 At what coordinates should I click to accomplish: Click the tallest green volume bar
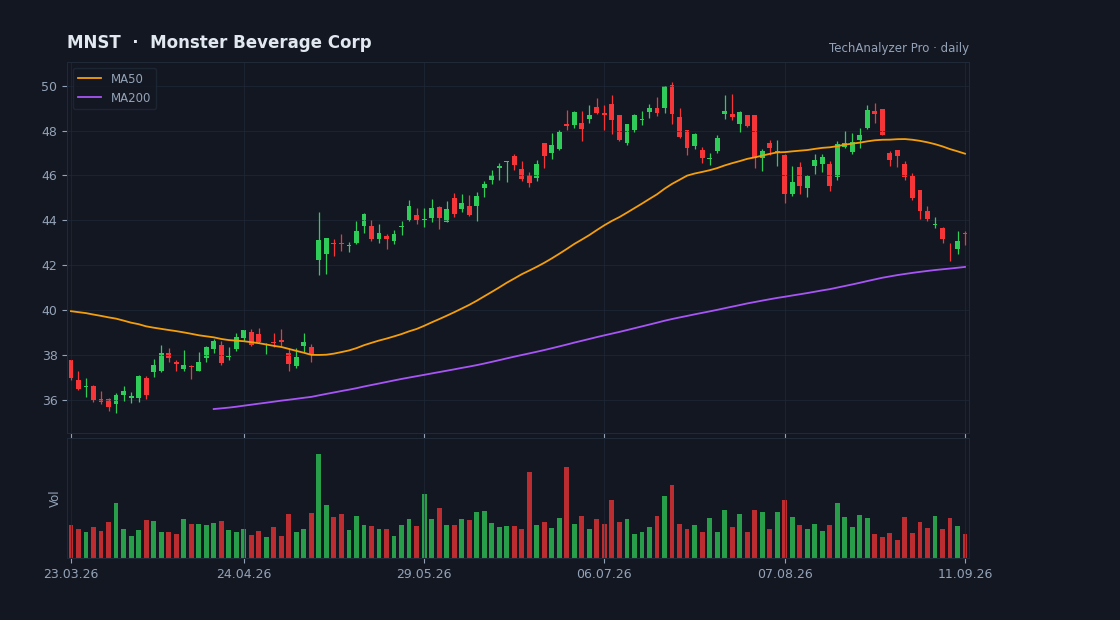(x=319, y=506)
